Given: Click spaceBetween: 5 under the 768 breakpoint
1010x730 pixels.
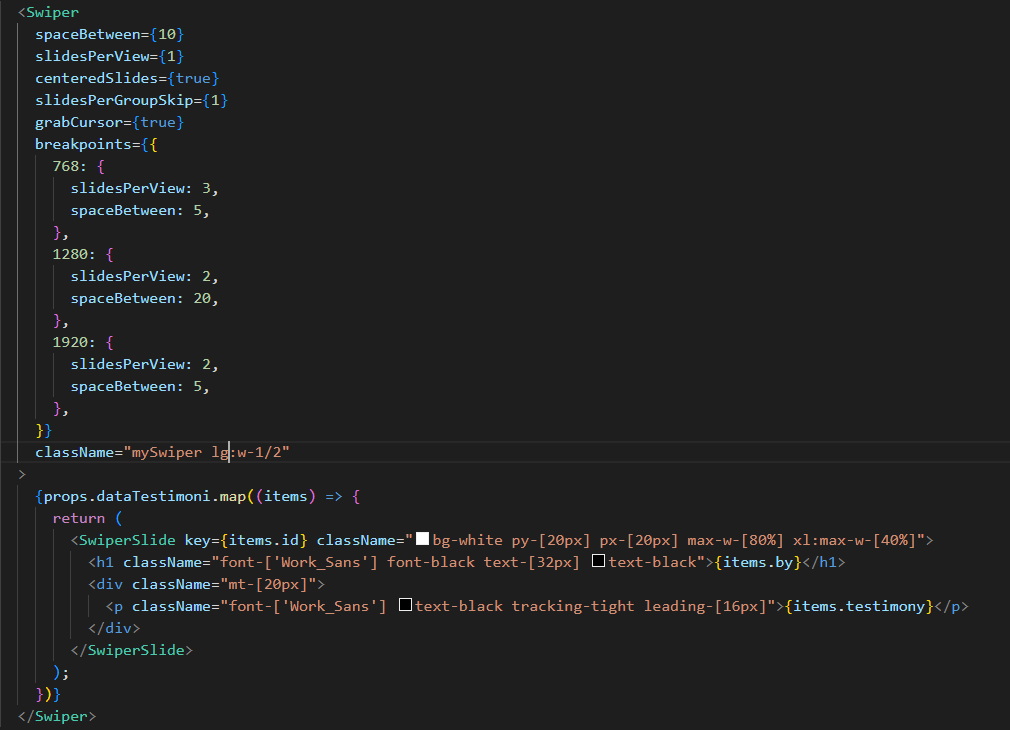Looking at the screenshot, I should pos(140,210).
